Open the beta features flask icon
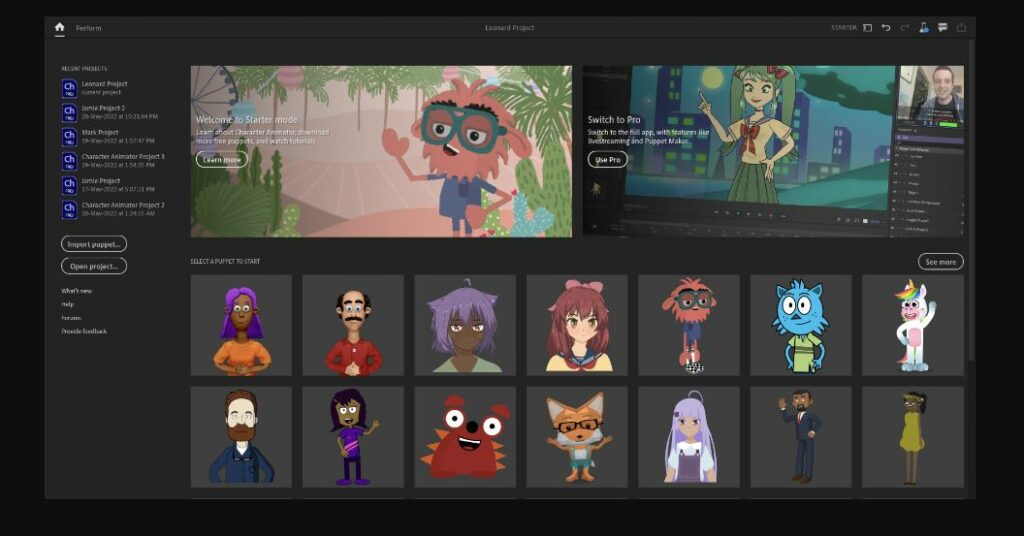This screenshot has height=536, width=1024. pos(923,28)
